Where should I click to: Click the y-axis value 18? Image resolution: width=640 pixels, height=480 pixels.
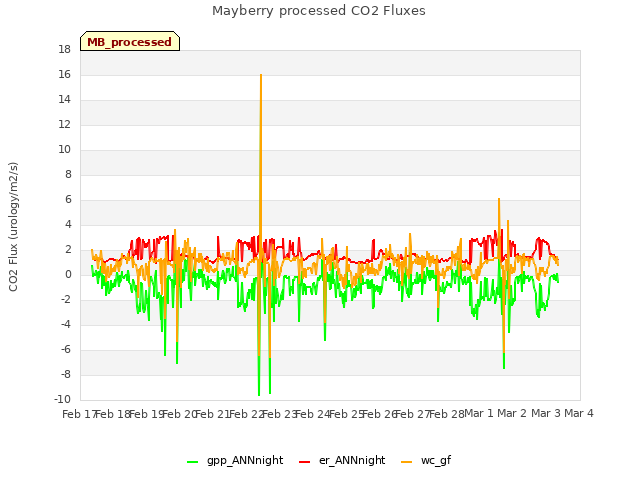coord(64,50)
